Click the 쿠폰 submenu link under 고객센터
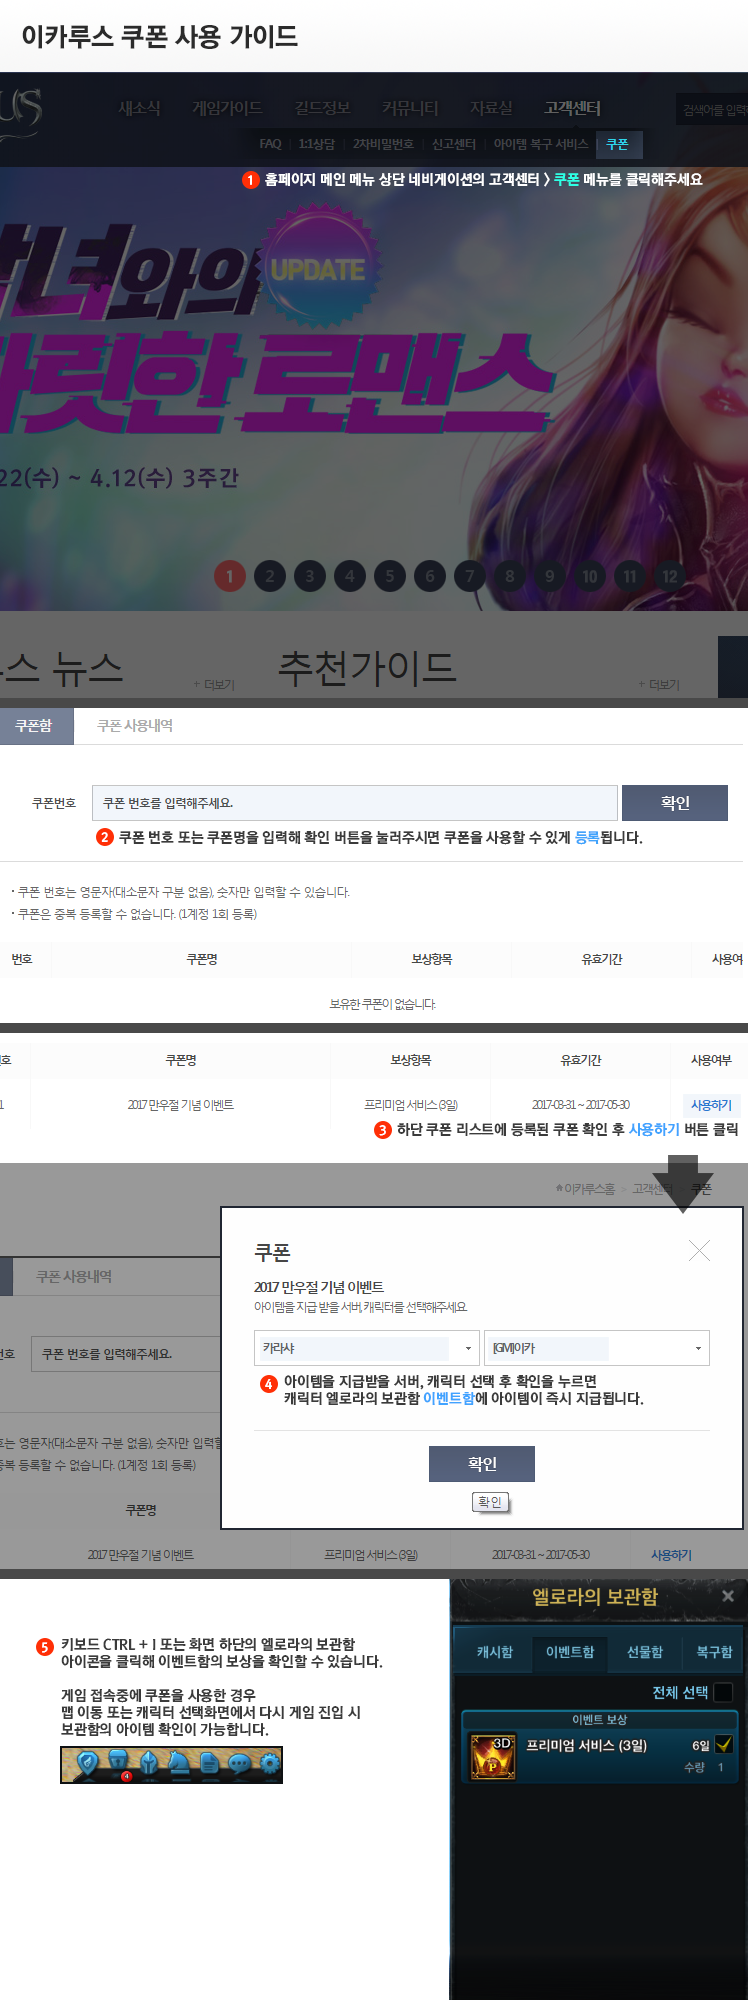Viewport: 748px width, 2000px height. (x=617, y=144)
